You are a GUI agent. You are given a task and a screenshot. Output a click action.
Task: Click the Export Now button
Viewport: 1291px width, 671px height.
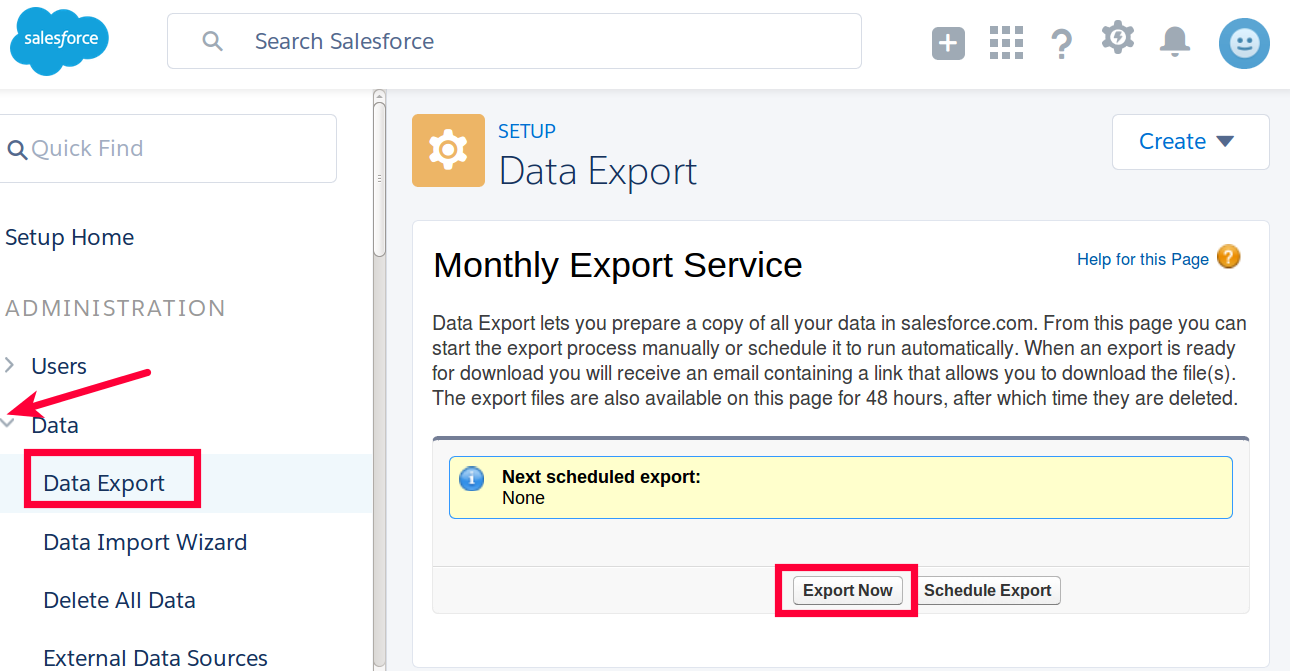click(847, 590)
